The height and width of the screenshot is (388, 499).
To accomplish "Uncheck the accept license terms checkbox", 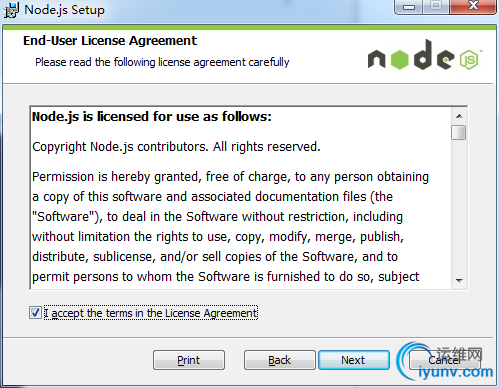I will [x=35, y=313].
